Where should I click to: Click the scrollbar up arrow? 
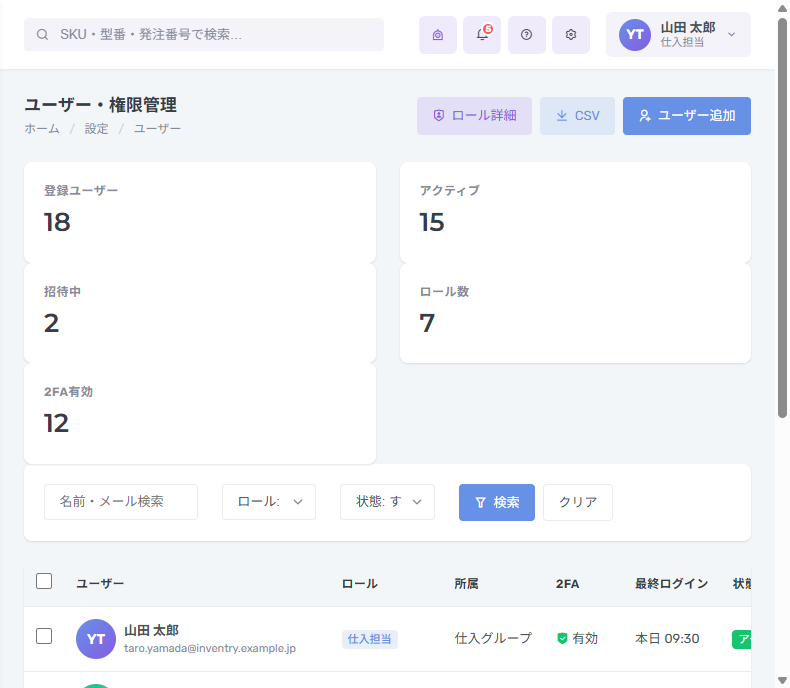(782, 8)
